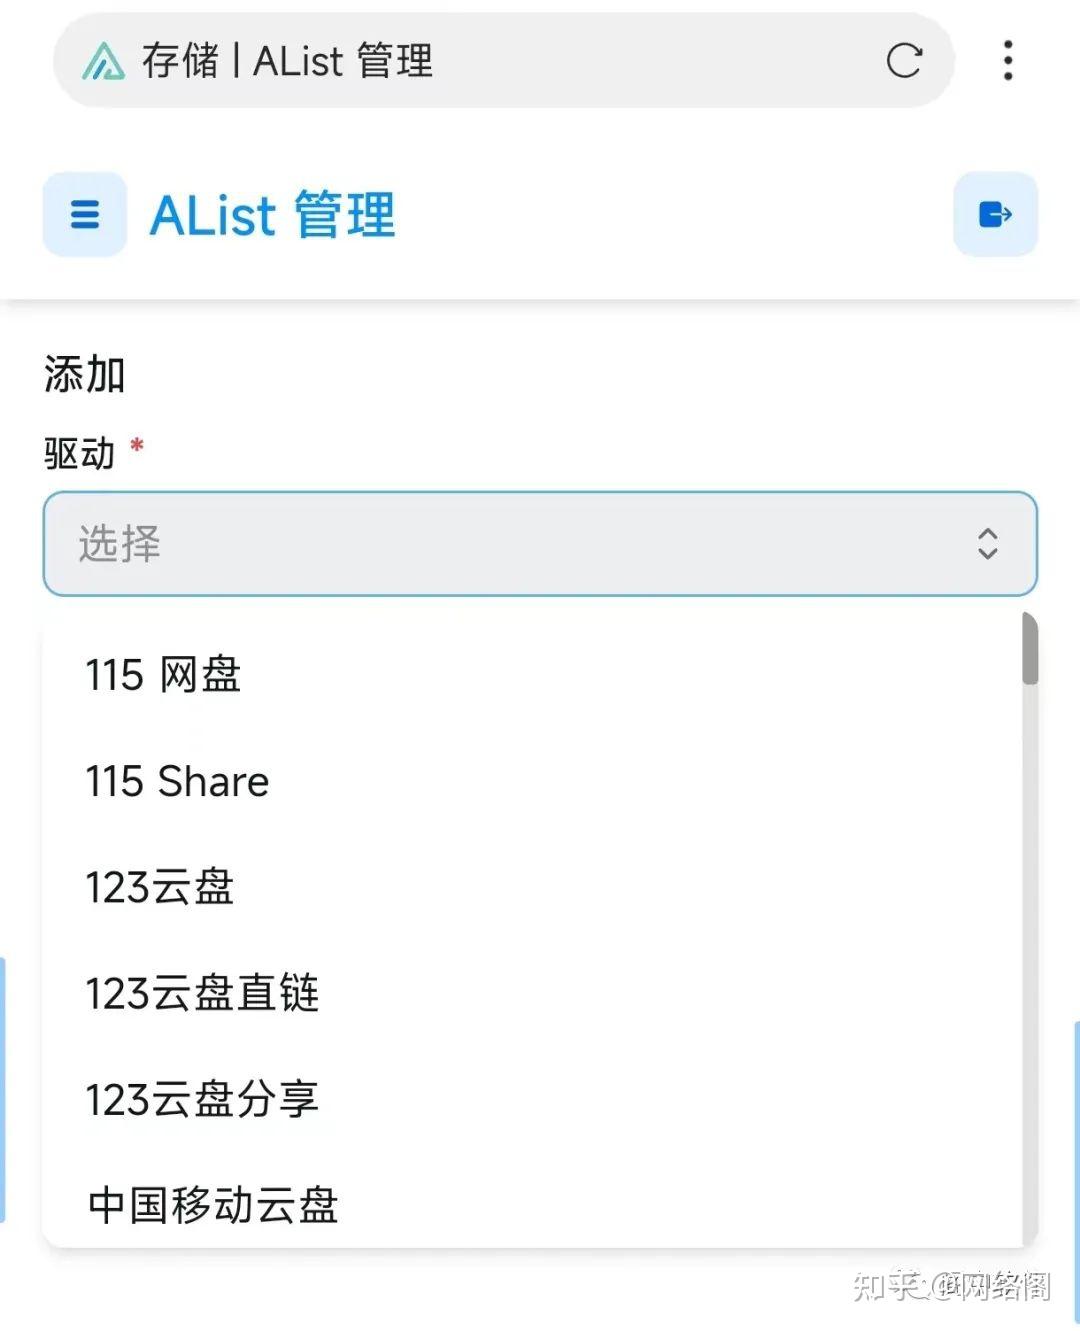Choose 123云盘分享 from the list

pyautogui.click(x=201, y=1101)
